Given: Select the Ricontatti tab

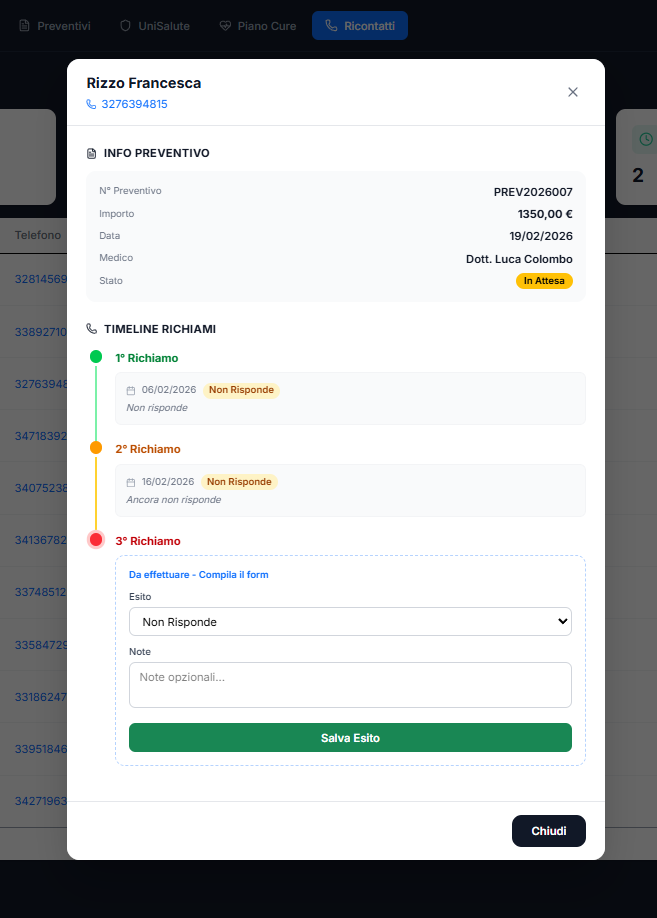Looking at the screenshot, I should tap(360, 26).
